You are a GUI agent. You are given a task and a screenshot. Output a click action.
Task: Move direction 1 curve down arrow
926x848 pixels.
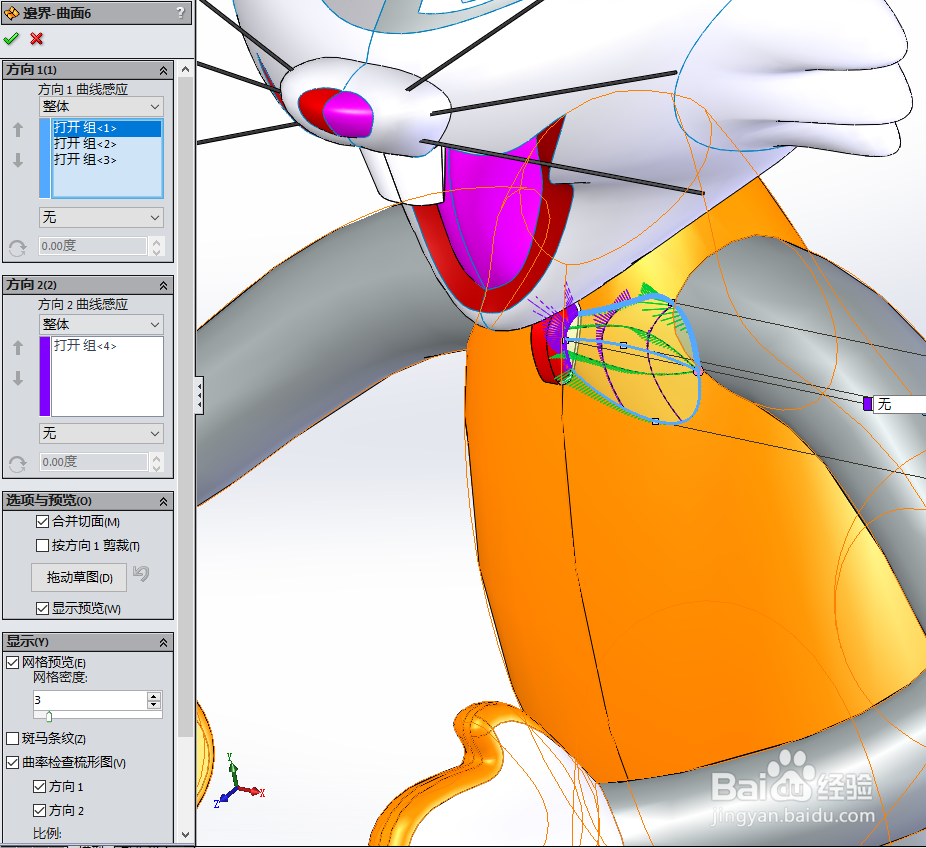coord(18,160)
